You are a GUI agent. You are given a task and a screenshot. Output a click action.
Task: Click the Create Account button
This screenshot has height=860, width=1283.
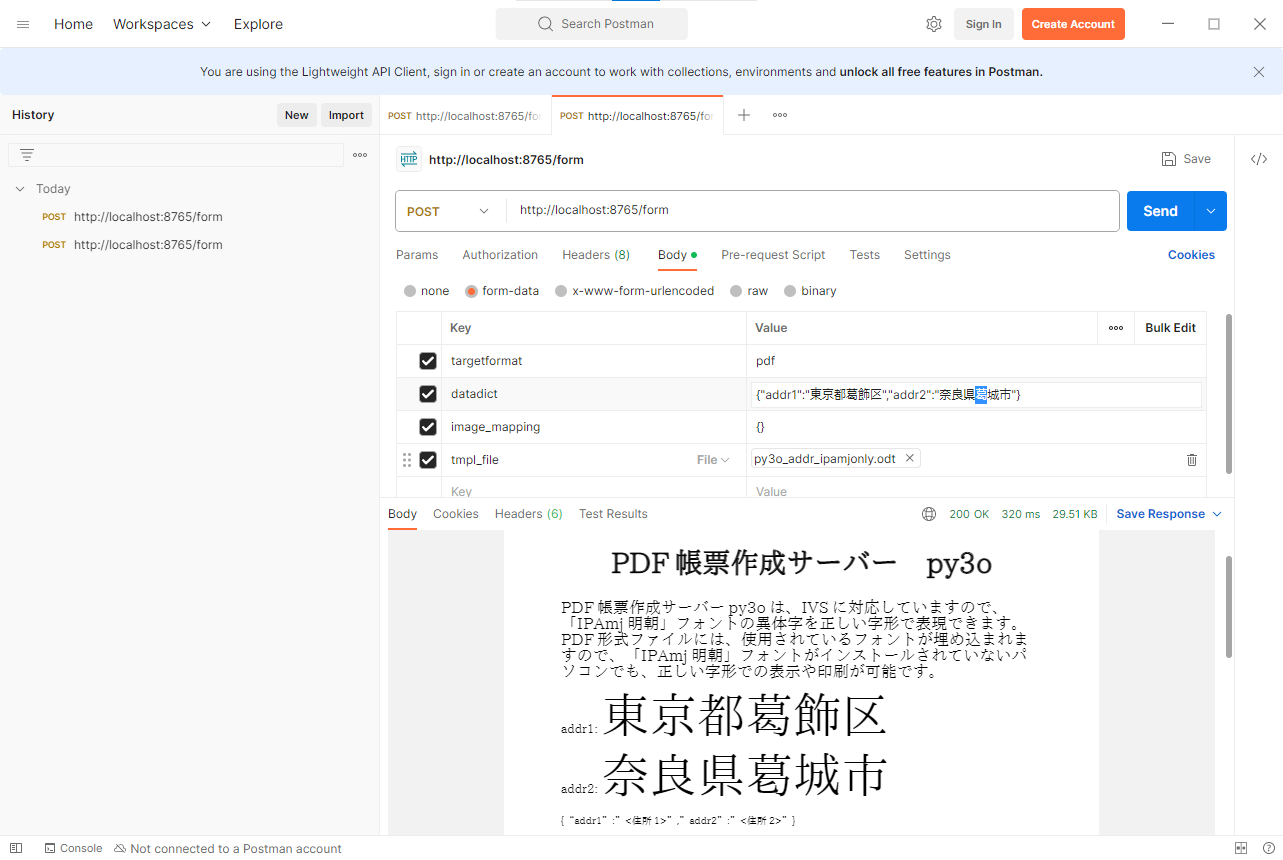1073,24
